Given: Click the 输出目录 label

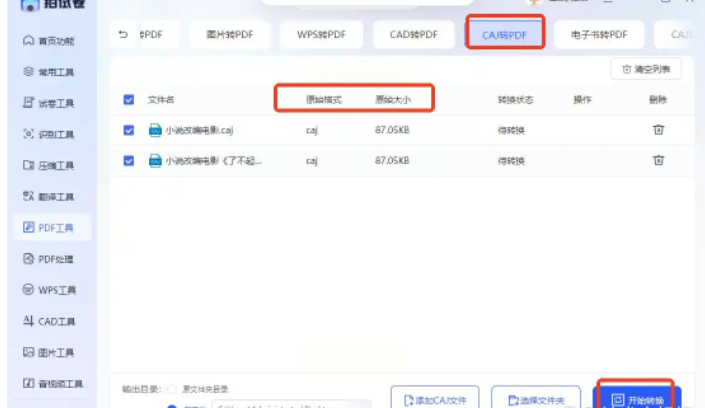Looking at the screenshot, I should [141, 389].
